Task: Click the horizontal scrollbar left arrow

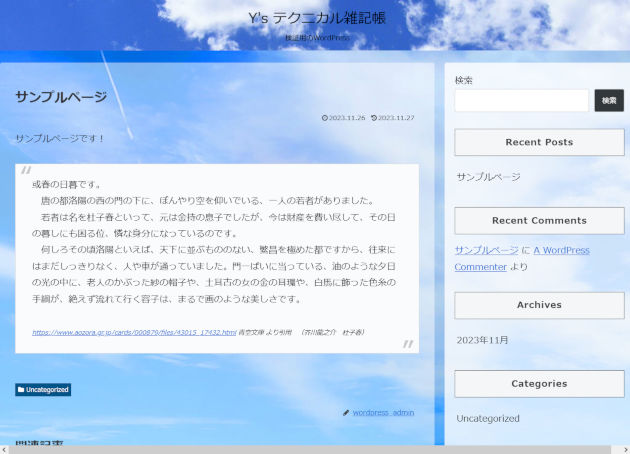Action: (5, 449)
